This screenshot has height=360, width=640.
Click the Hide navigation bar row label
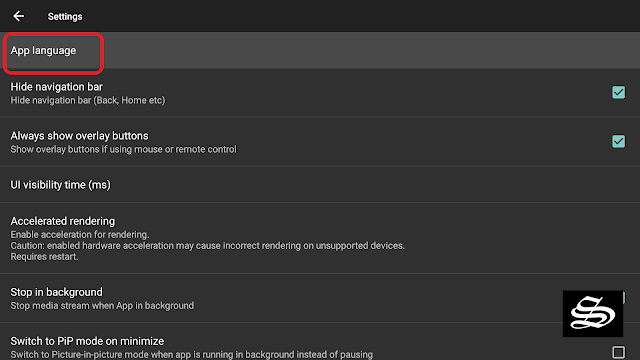[56, 87]
